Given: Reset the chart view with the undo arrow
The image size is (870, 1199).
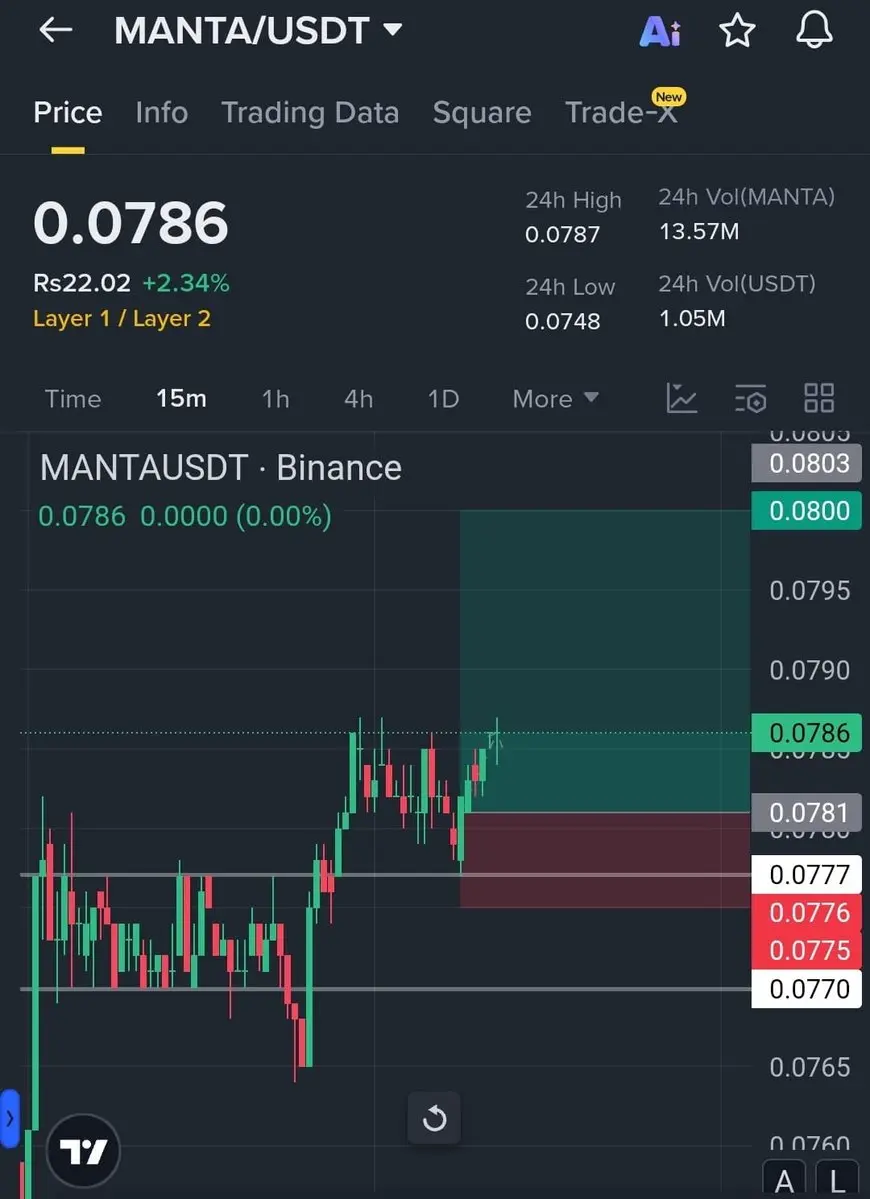Looking at the screenshot, I should click(x=434, y=1118).
